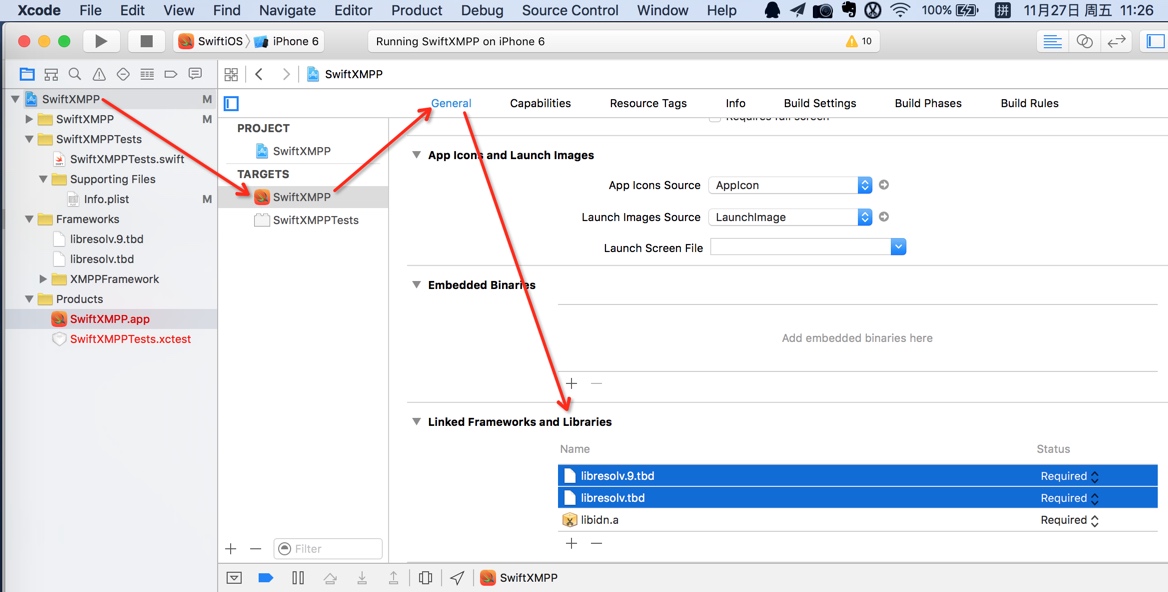Open the Product menu
Screen dimensions: 1168x592
[x=416, y=10]
